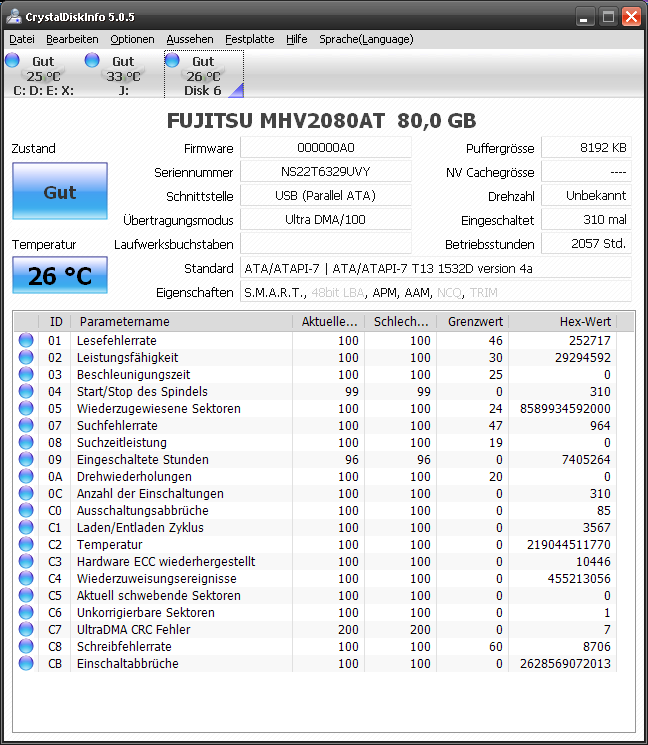Click the Übertragungsmodus field Ultra DMA/100

point(326,219)
